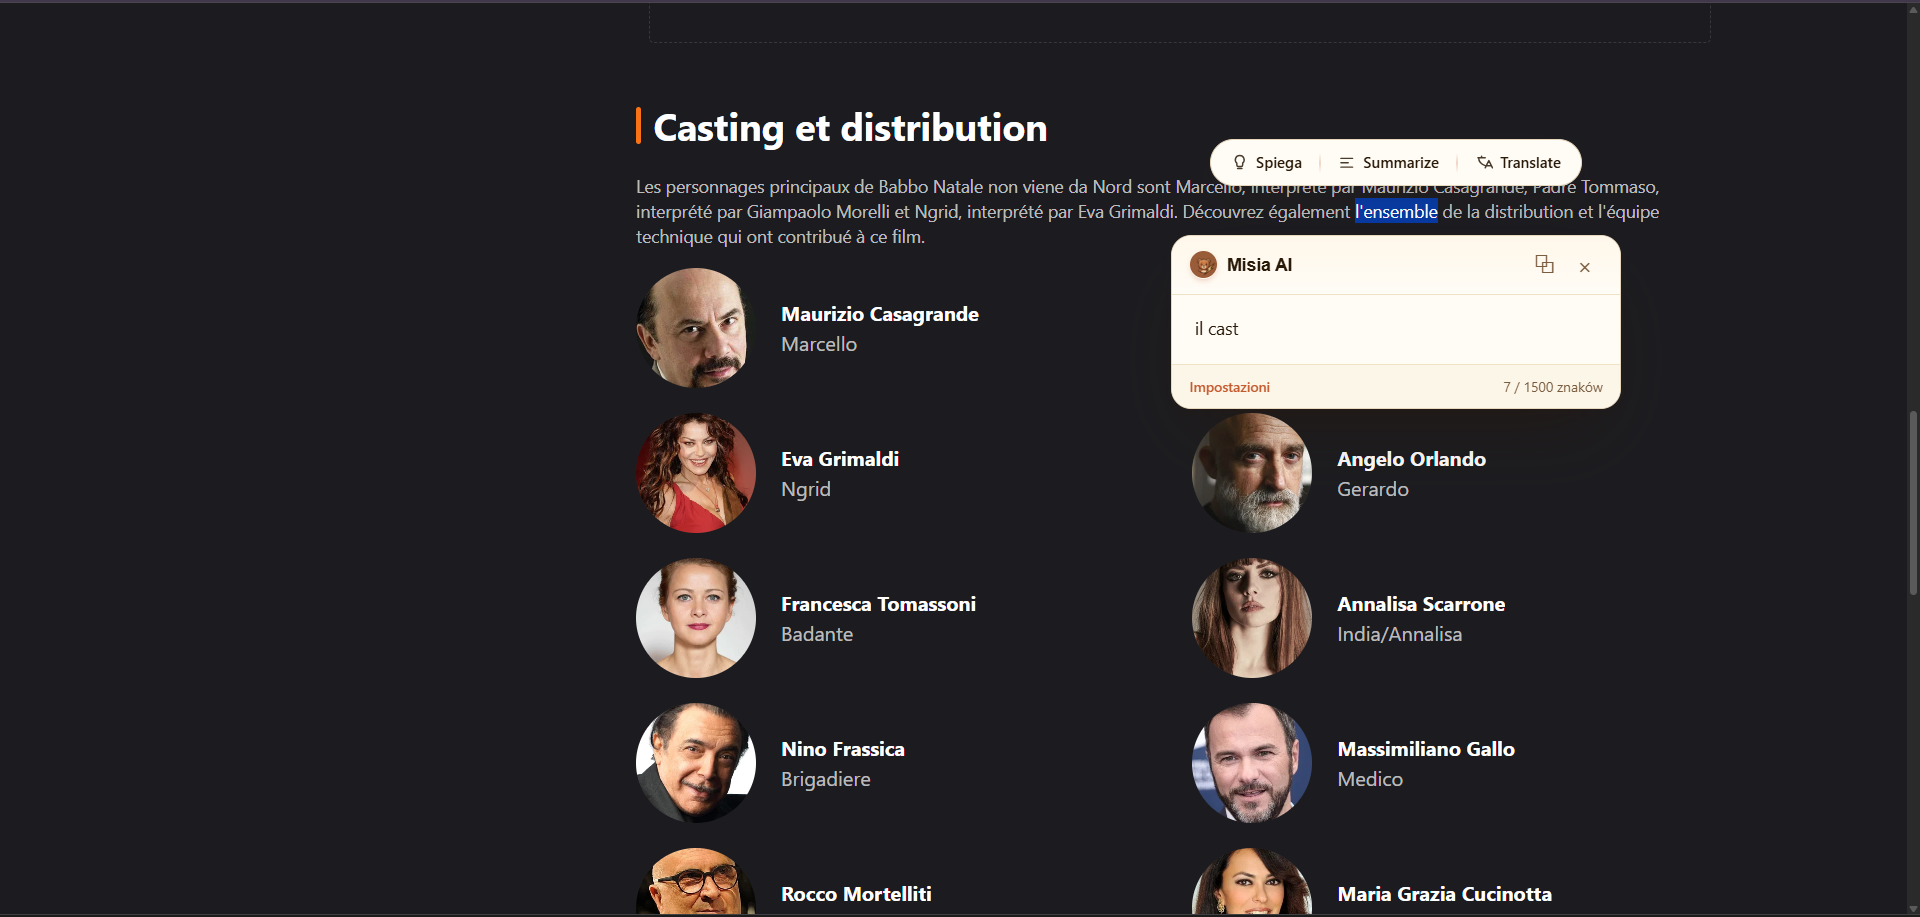
Task: Click the name Maurizio Casagrande
Action: tap(880, 314)
